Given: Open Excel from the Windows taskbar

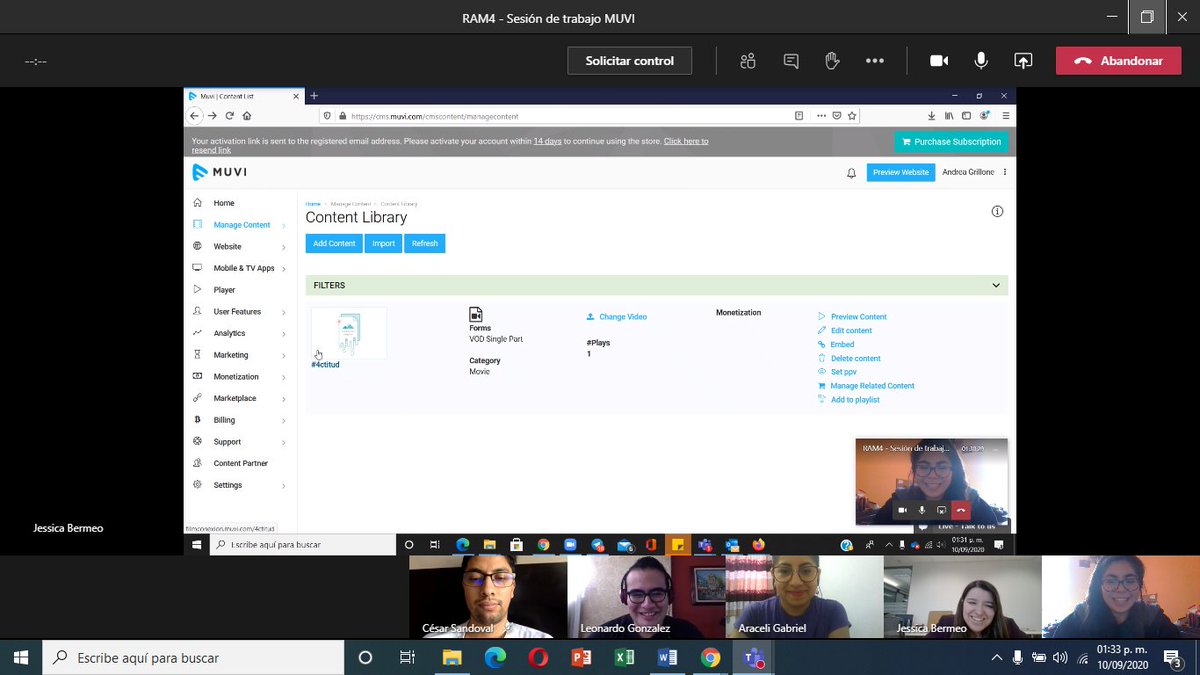Looking at the screenshot, I should pyautogui.click(x=624, y=657).
